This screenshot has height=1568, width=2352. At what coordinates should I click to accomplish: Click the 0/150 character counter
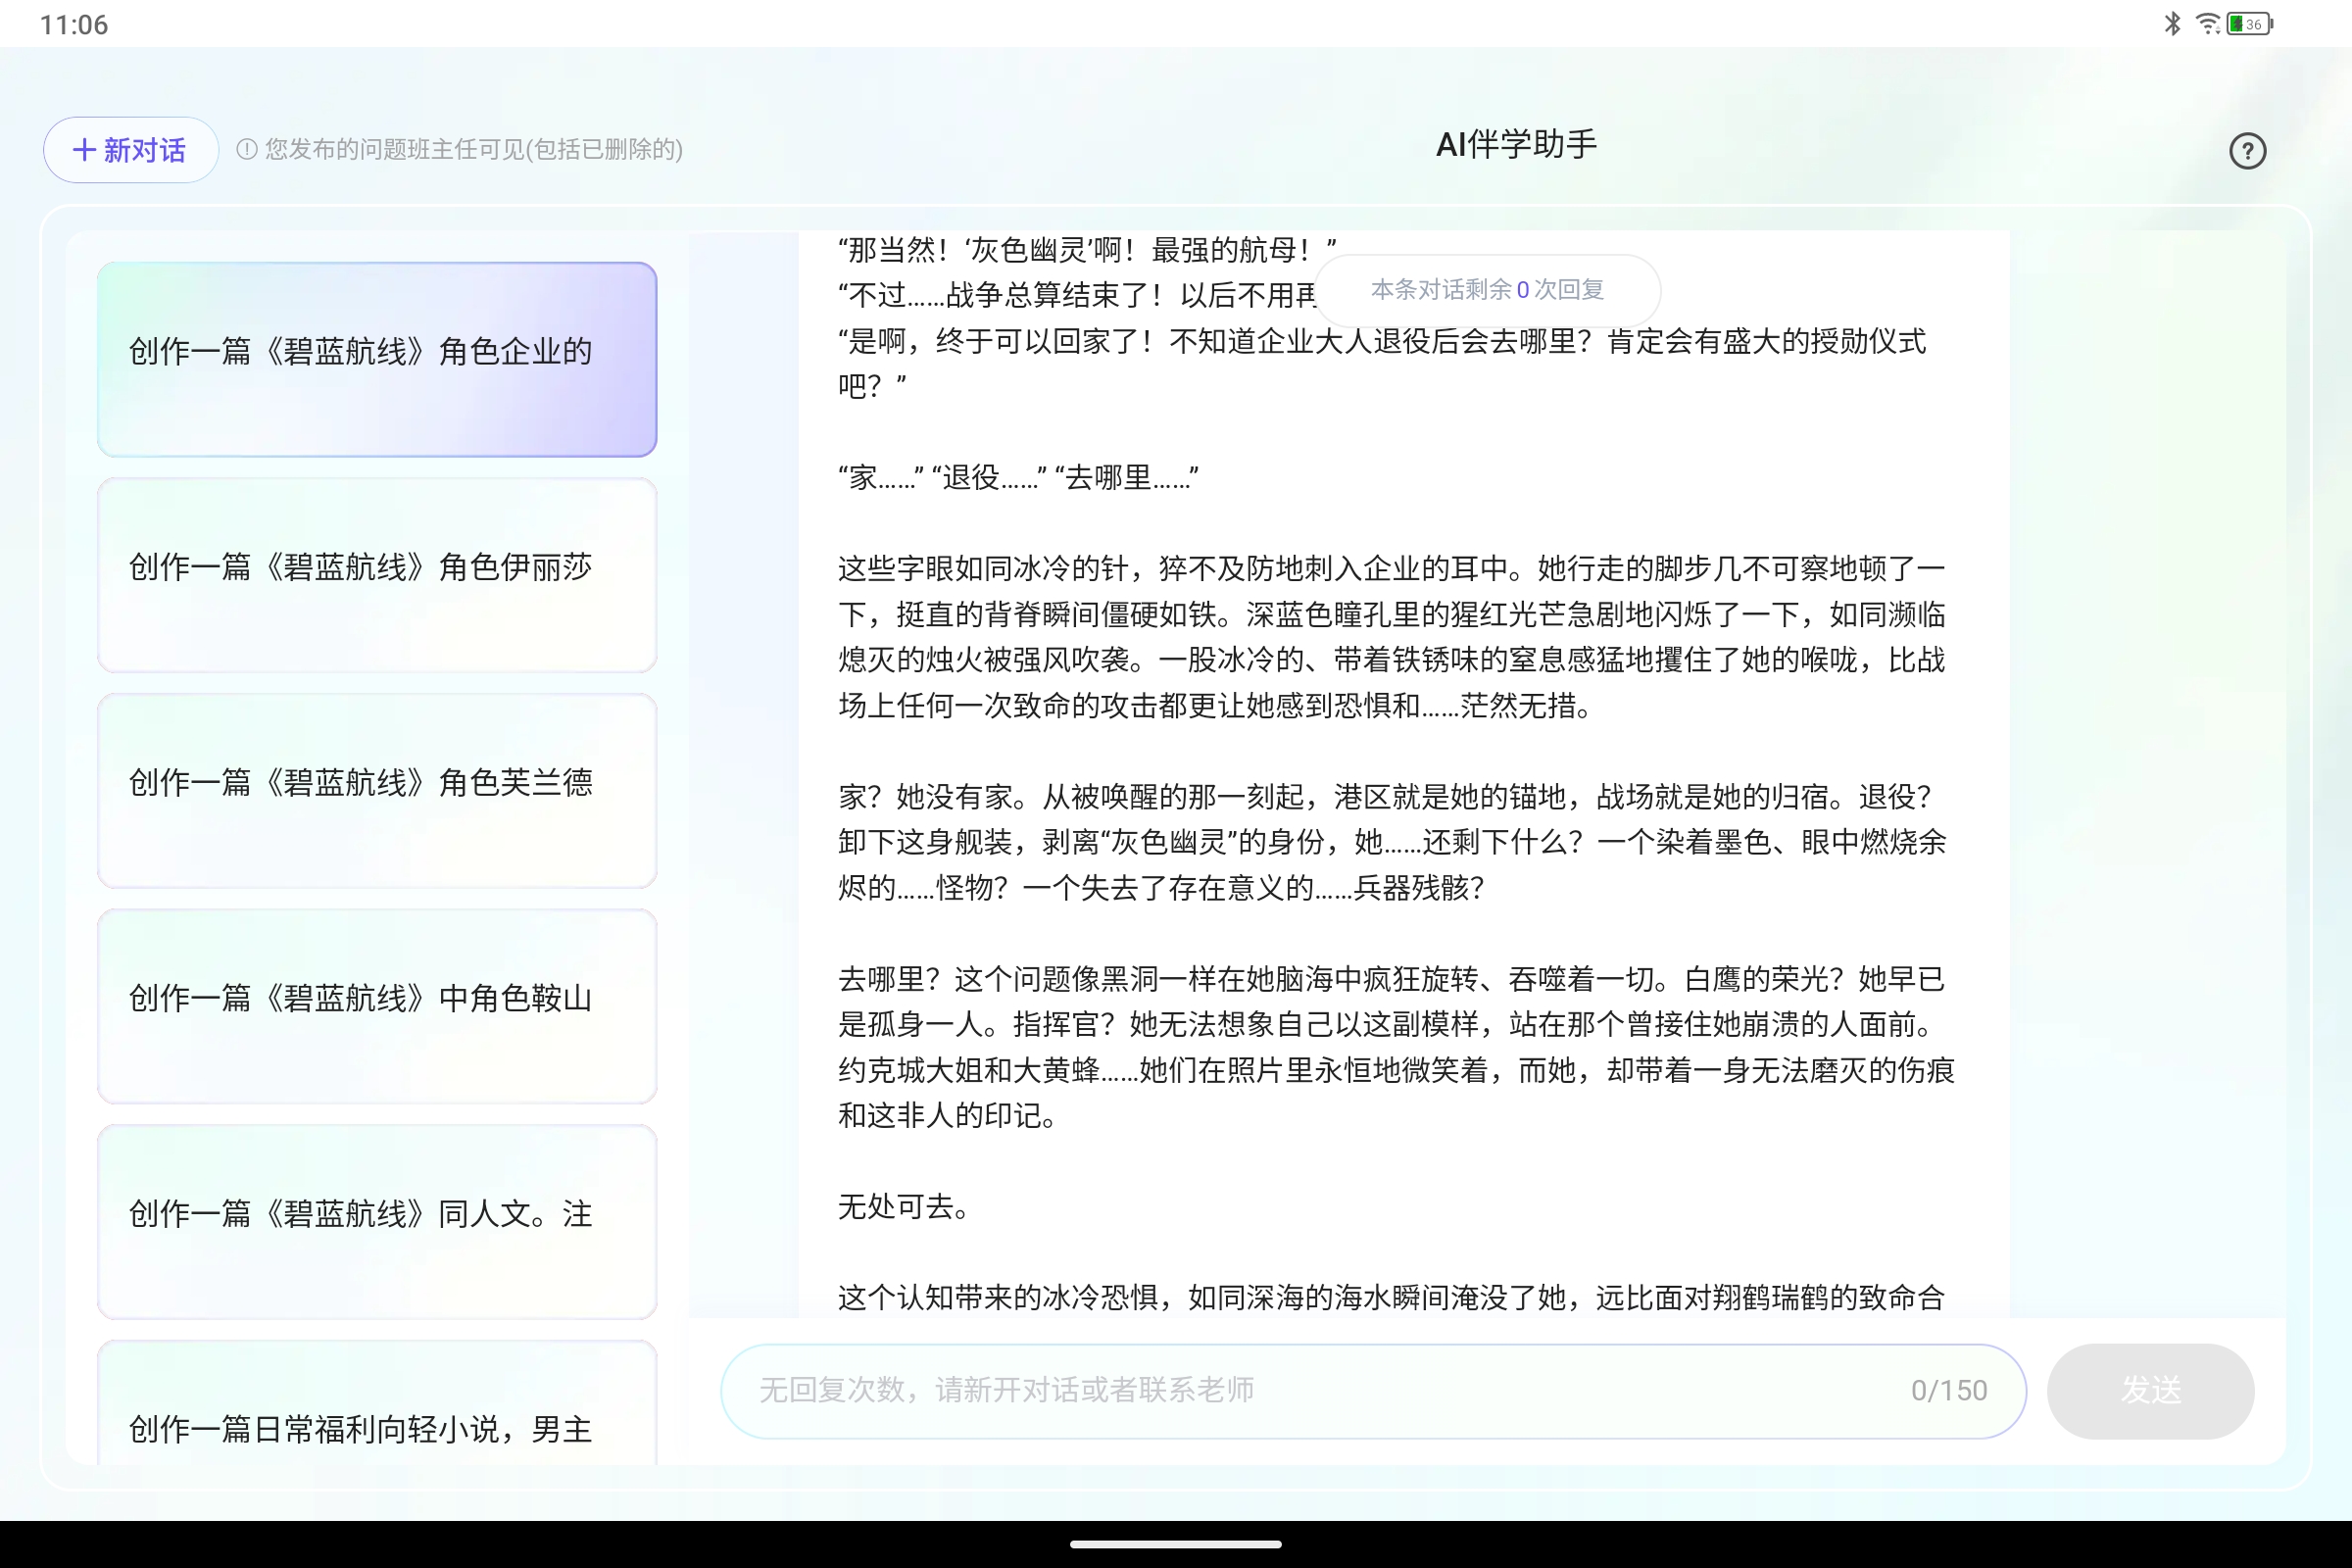point(1948,1391)
